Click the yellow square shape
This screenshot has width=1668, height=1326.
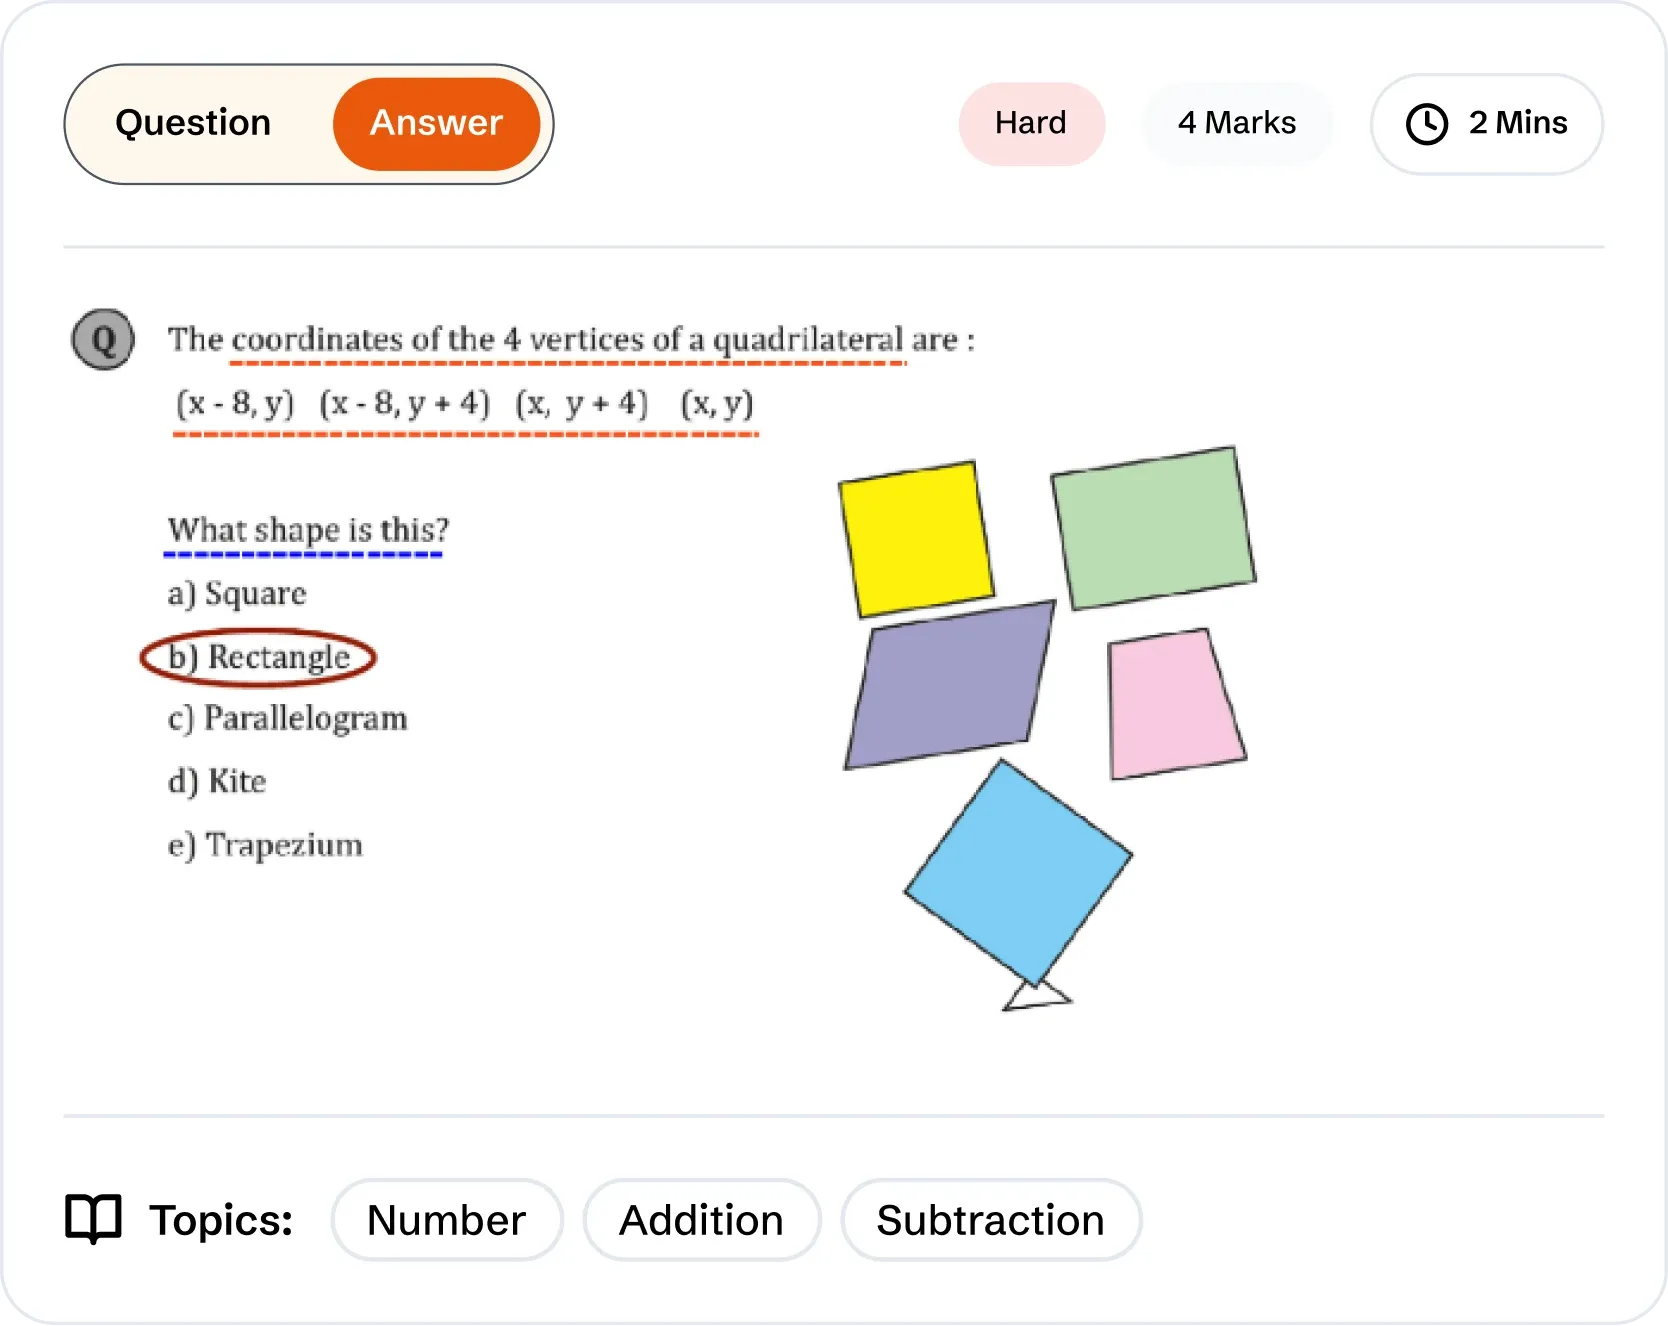[916, 539]
